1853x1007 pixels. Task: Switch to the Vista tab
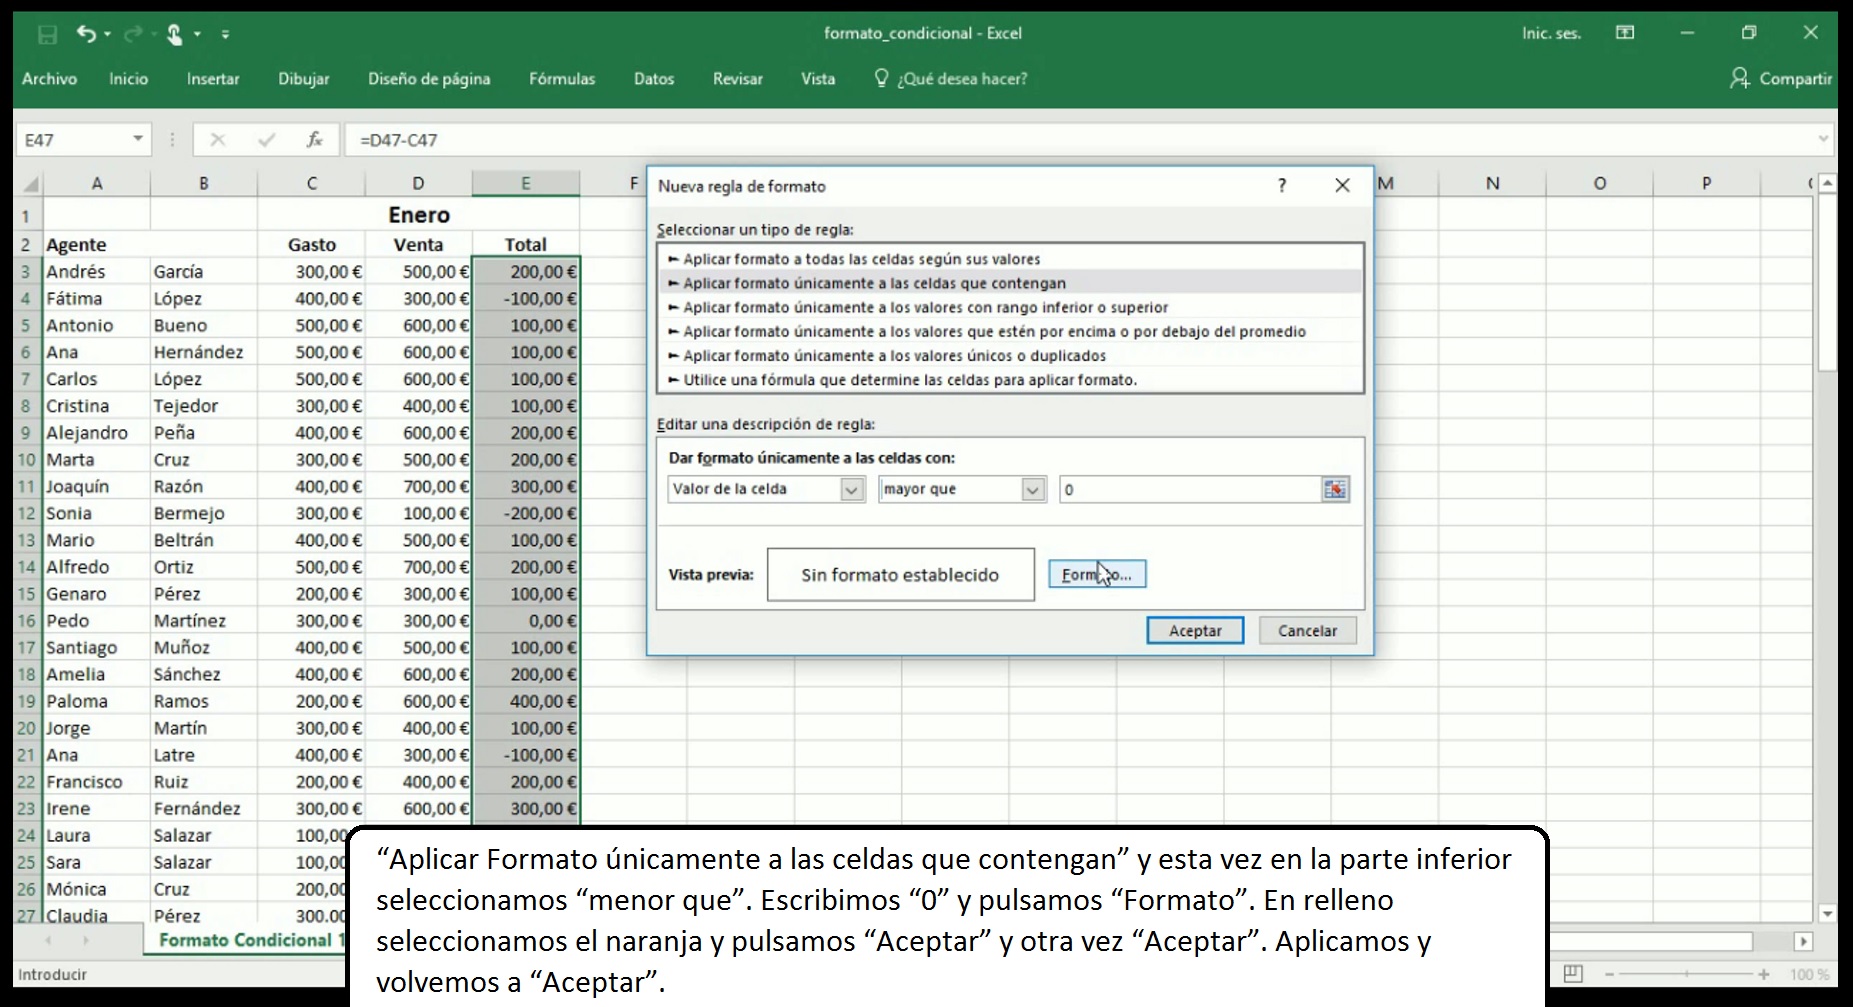(817, 78)
